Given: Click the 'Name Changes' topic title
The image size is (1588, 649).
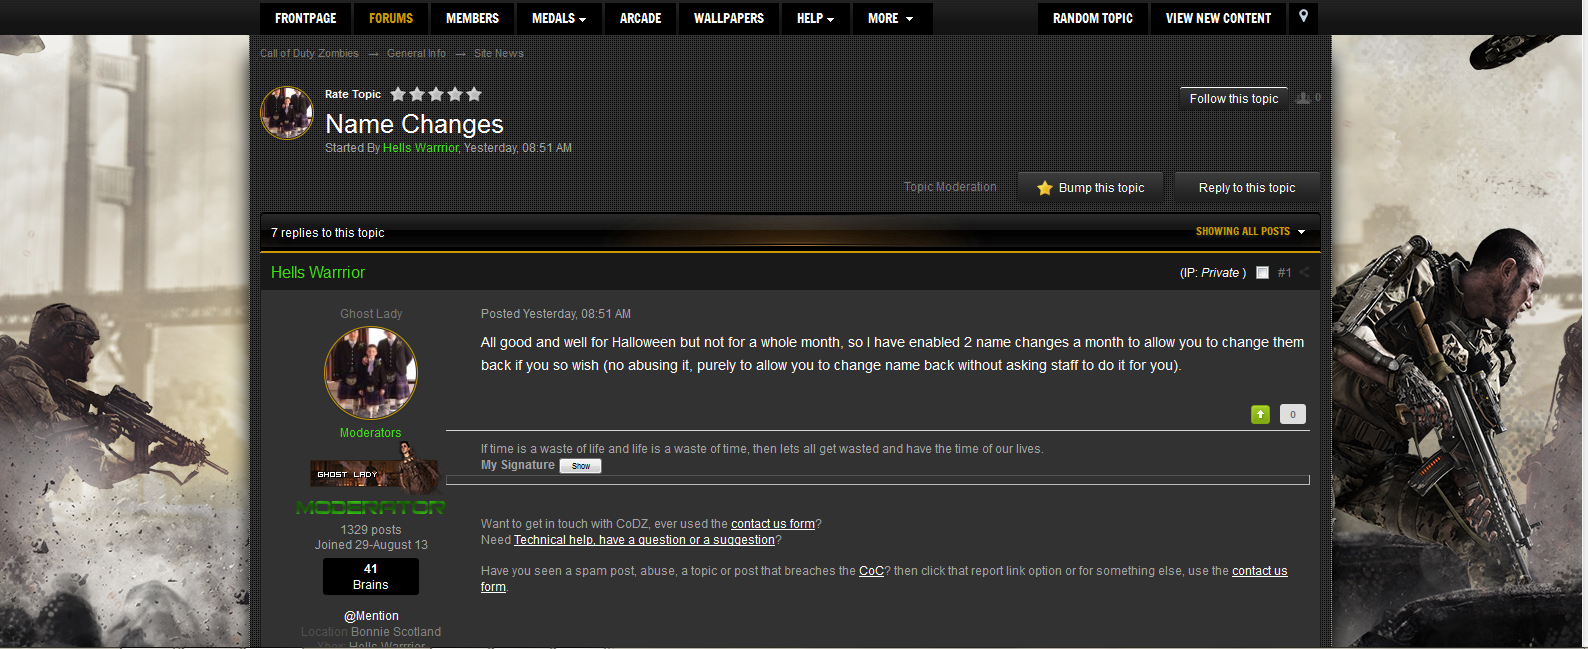Looking at the screenshot, I should [x=414, y=124].
